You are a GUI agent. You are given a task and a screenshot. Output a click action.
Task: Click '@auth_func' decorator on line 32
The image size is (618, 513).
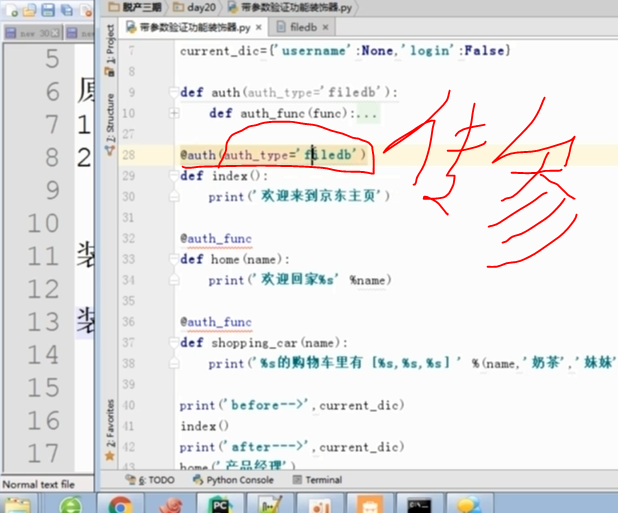click(x=216, y=238)
